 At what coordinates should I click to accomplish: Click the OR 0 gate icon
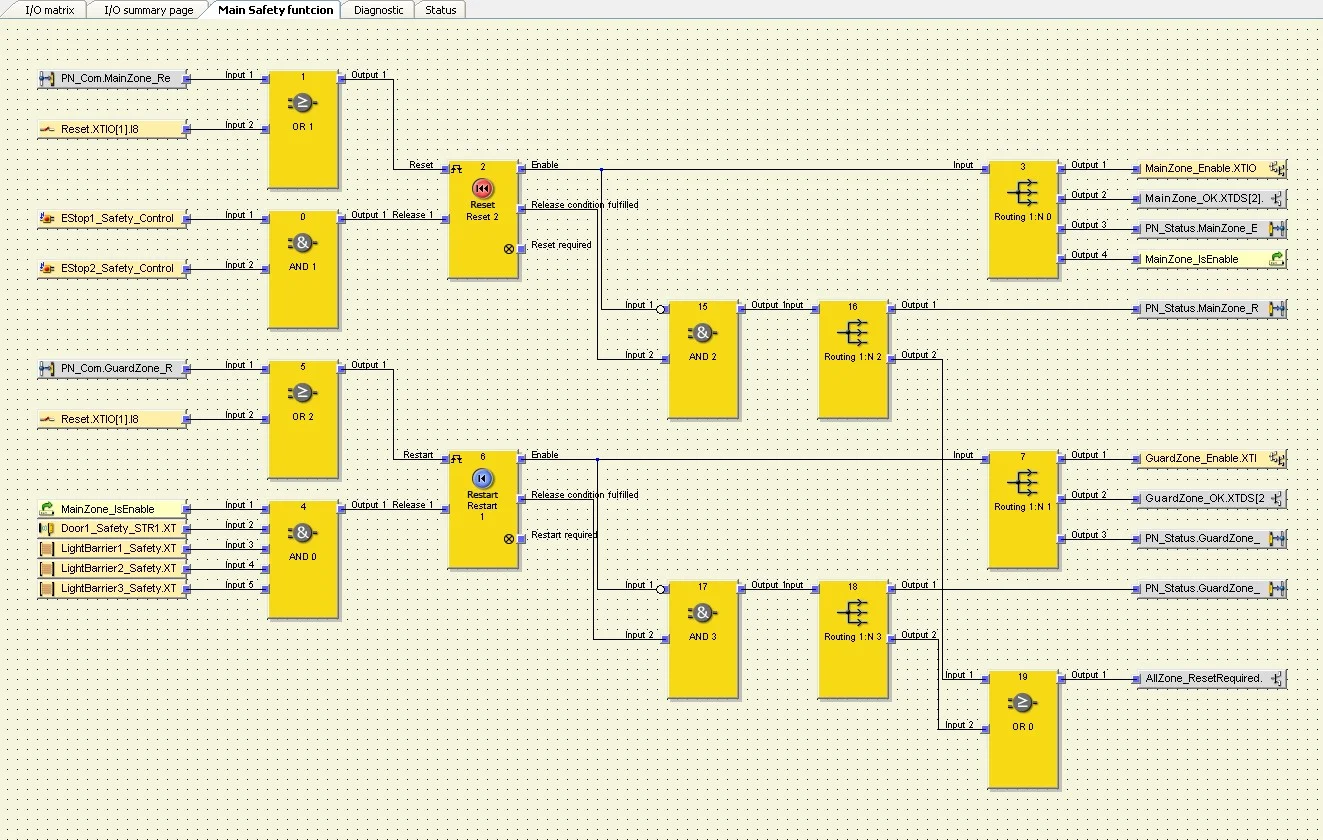pyautogui.click(x=1022, y=703)
